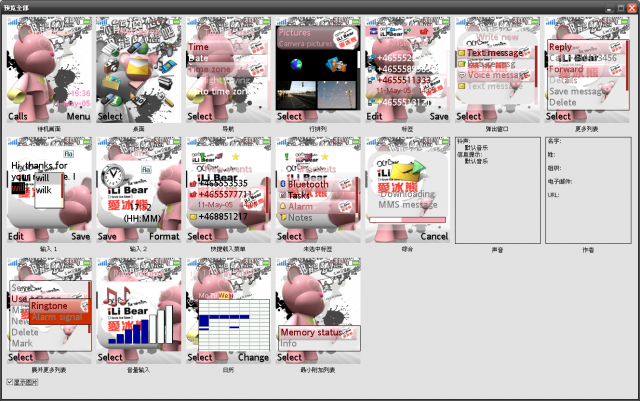Click the author (作者) info panel
640x401 pixels.
(x=588, y=190)
